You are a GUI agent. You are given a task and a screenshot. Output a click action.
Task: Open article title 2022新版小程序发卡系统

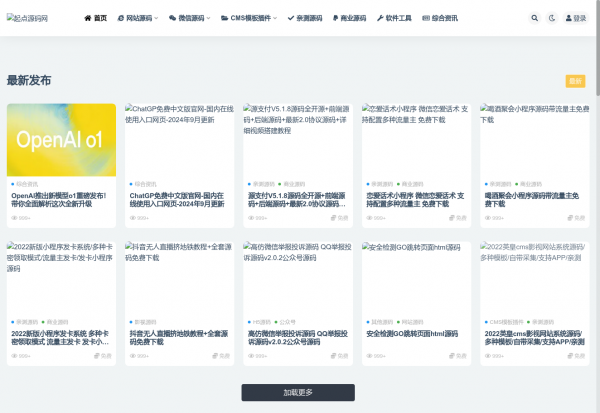tap(60, 338)
